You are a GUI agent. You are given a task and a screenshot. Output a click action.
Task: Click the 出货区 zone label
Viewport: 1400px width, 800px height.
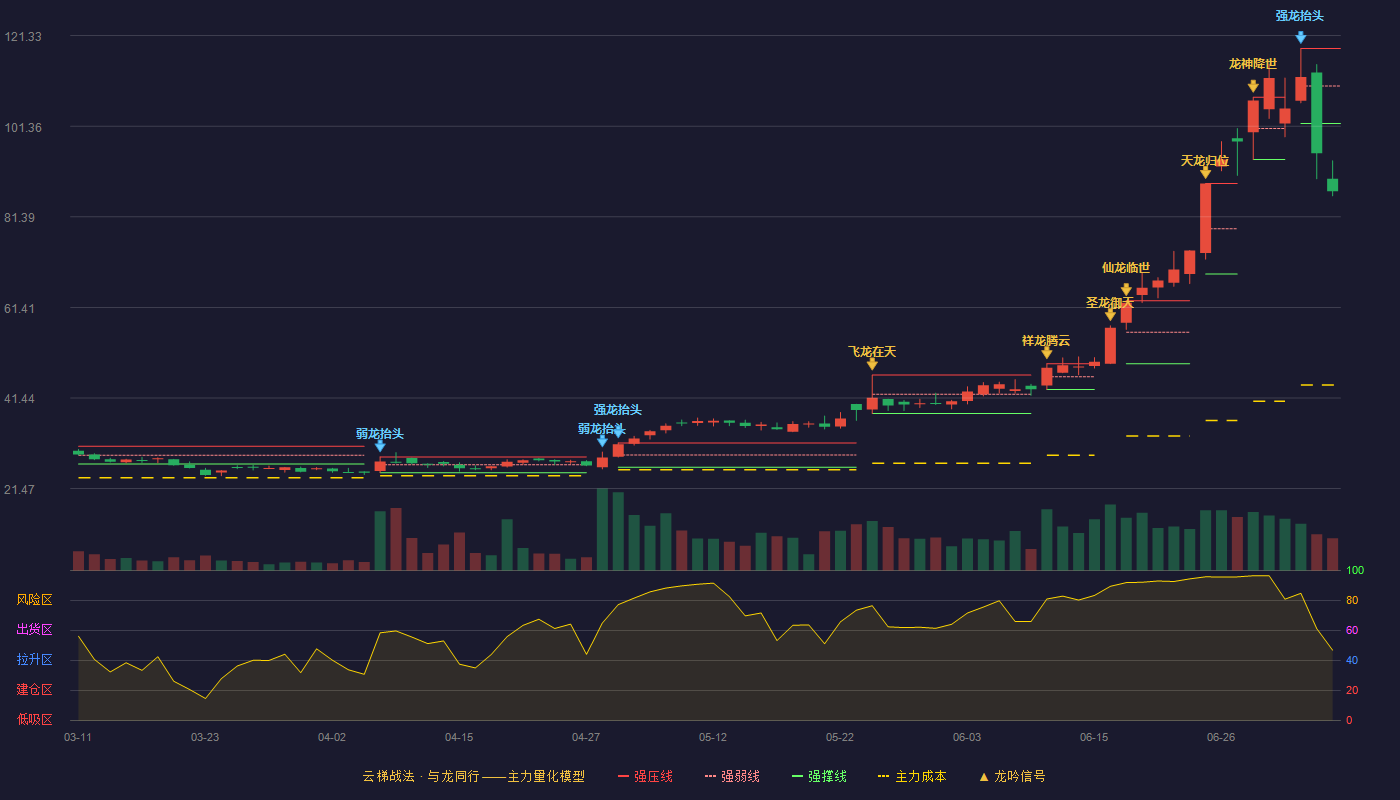point(34,630)
